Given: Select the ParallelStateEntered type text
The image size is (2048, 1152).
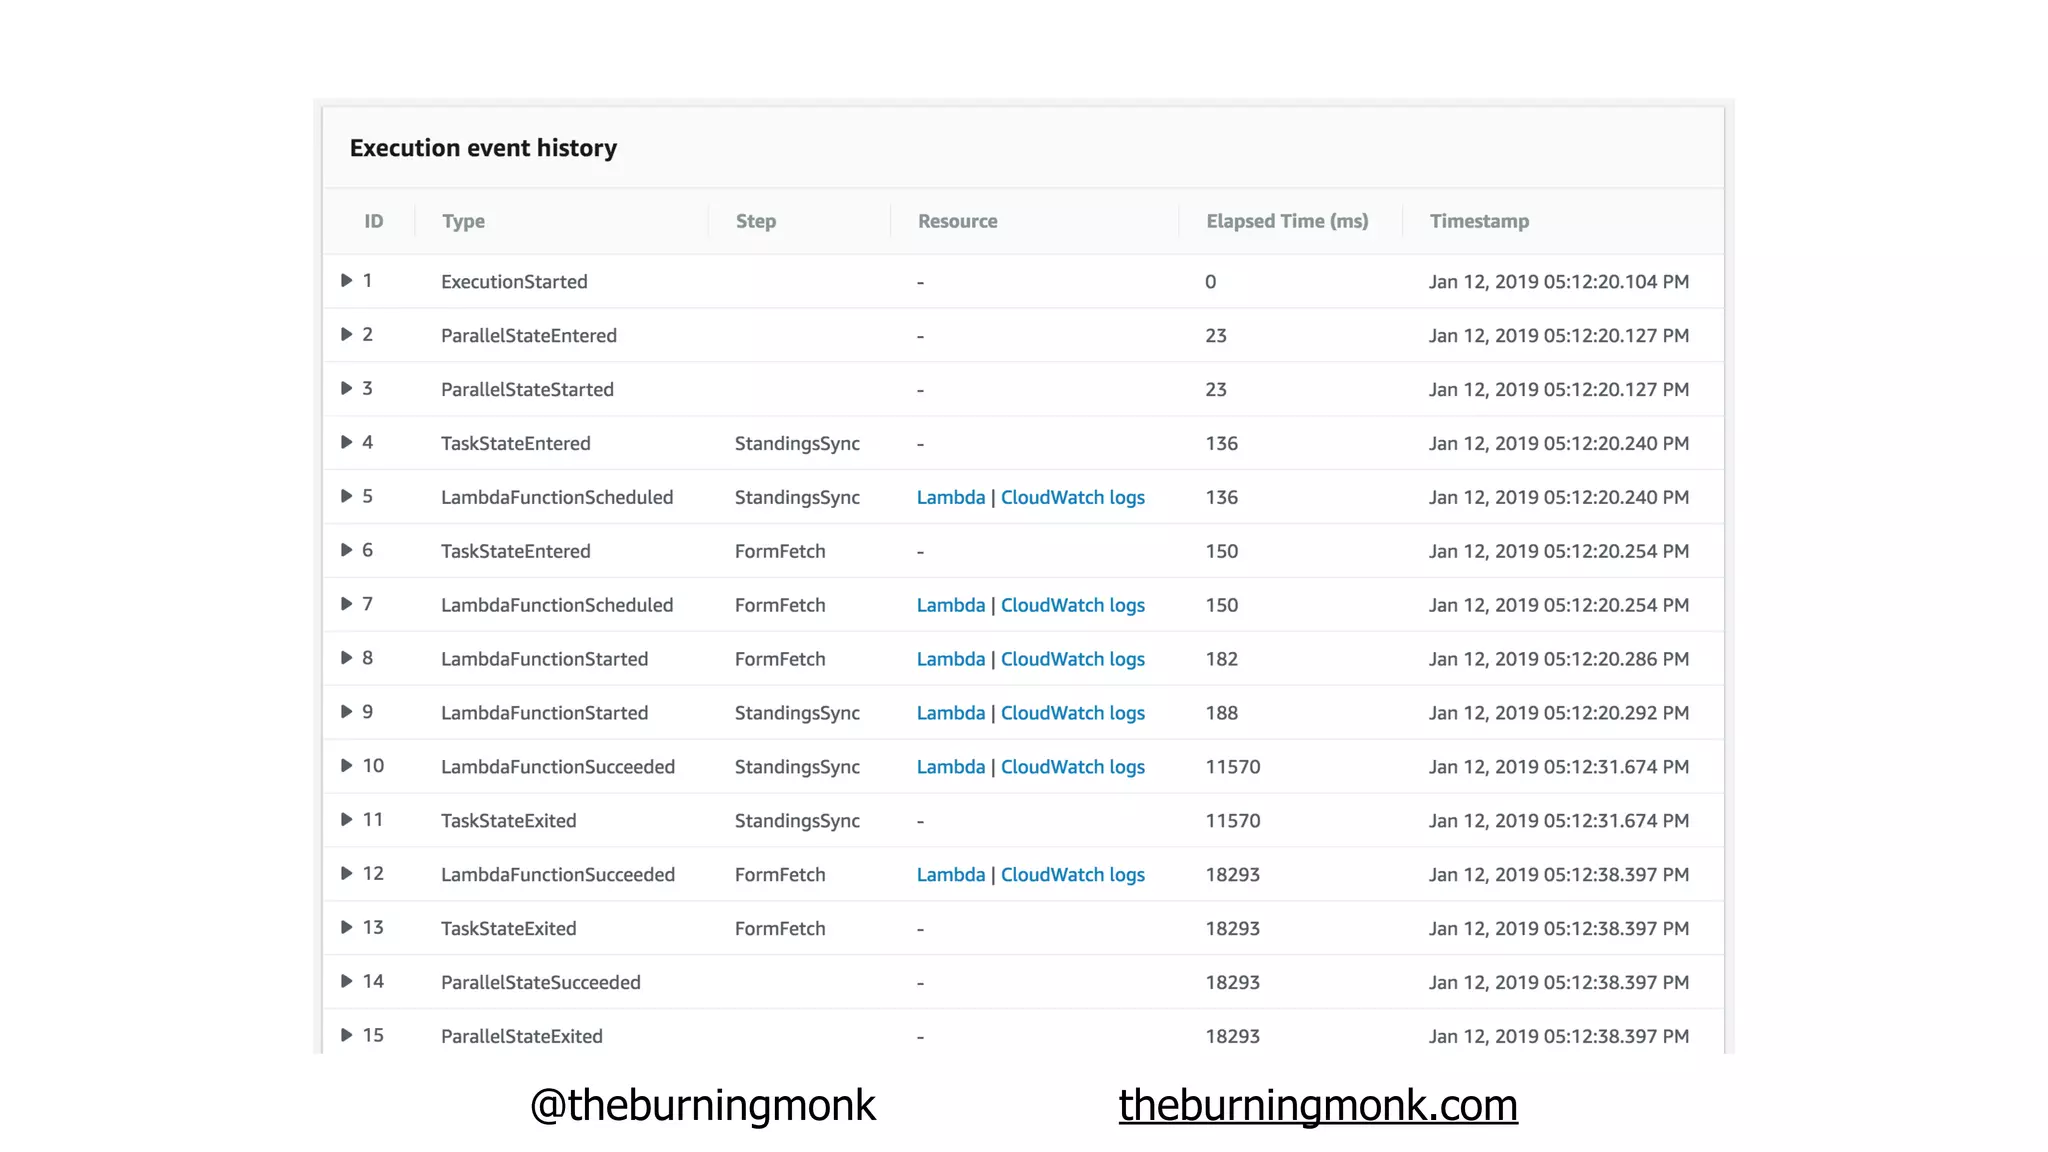Looking at the screenshot, I should pos(529,336).
